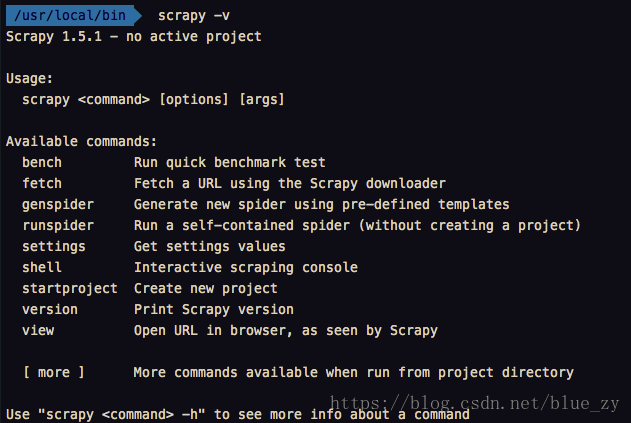Click the text 'Run quick benchmark test'
The image size is (631, 423).
coord(229,162)
